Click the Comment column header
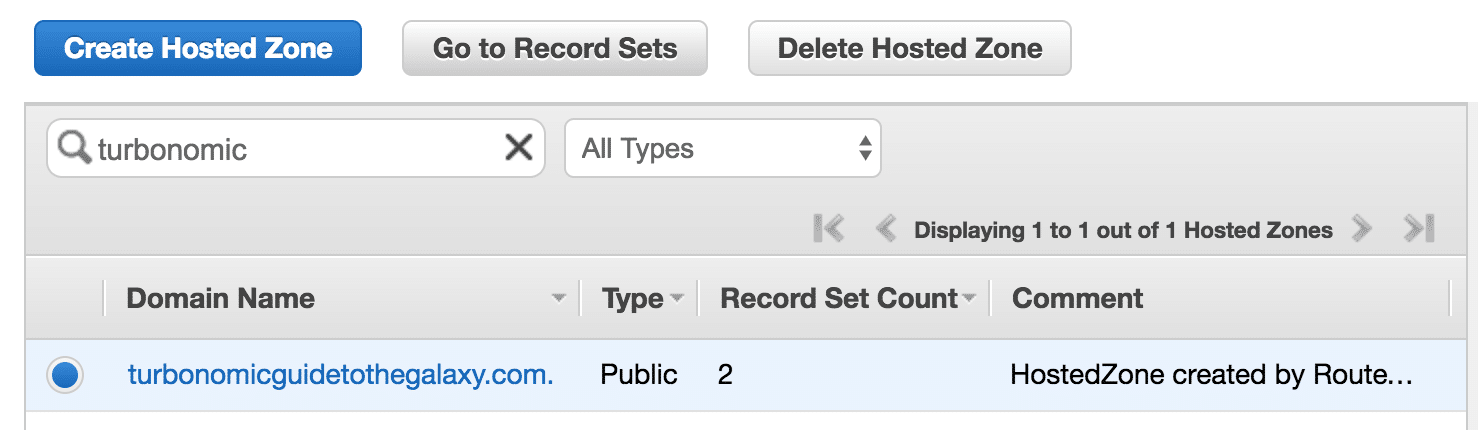The width and height of the screenshot is (1478, 430). click(x=1077, y=298)
